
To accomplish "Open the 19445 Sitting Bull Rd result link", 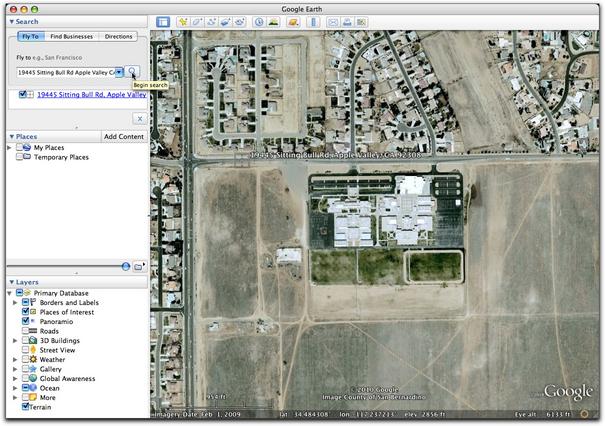I will [92, 95].
